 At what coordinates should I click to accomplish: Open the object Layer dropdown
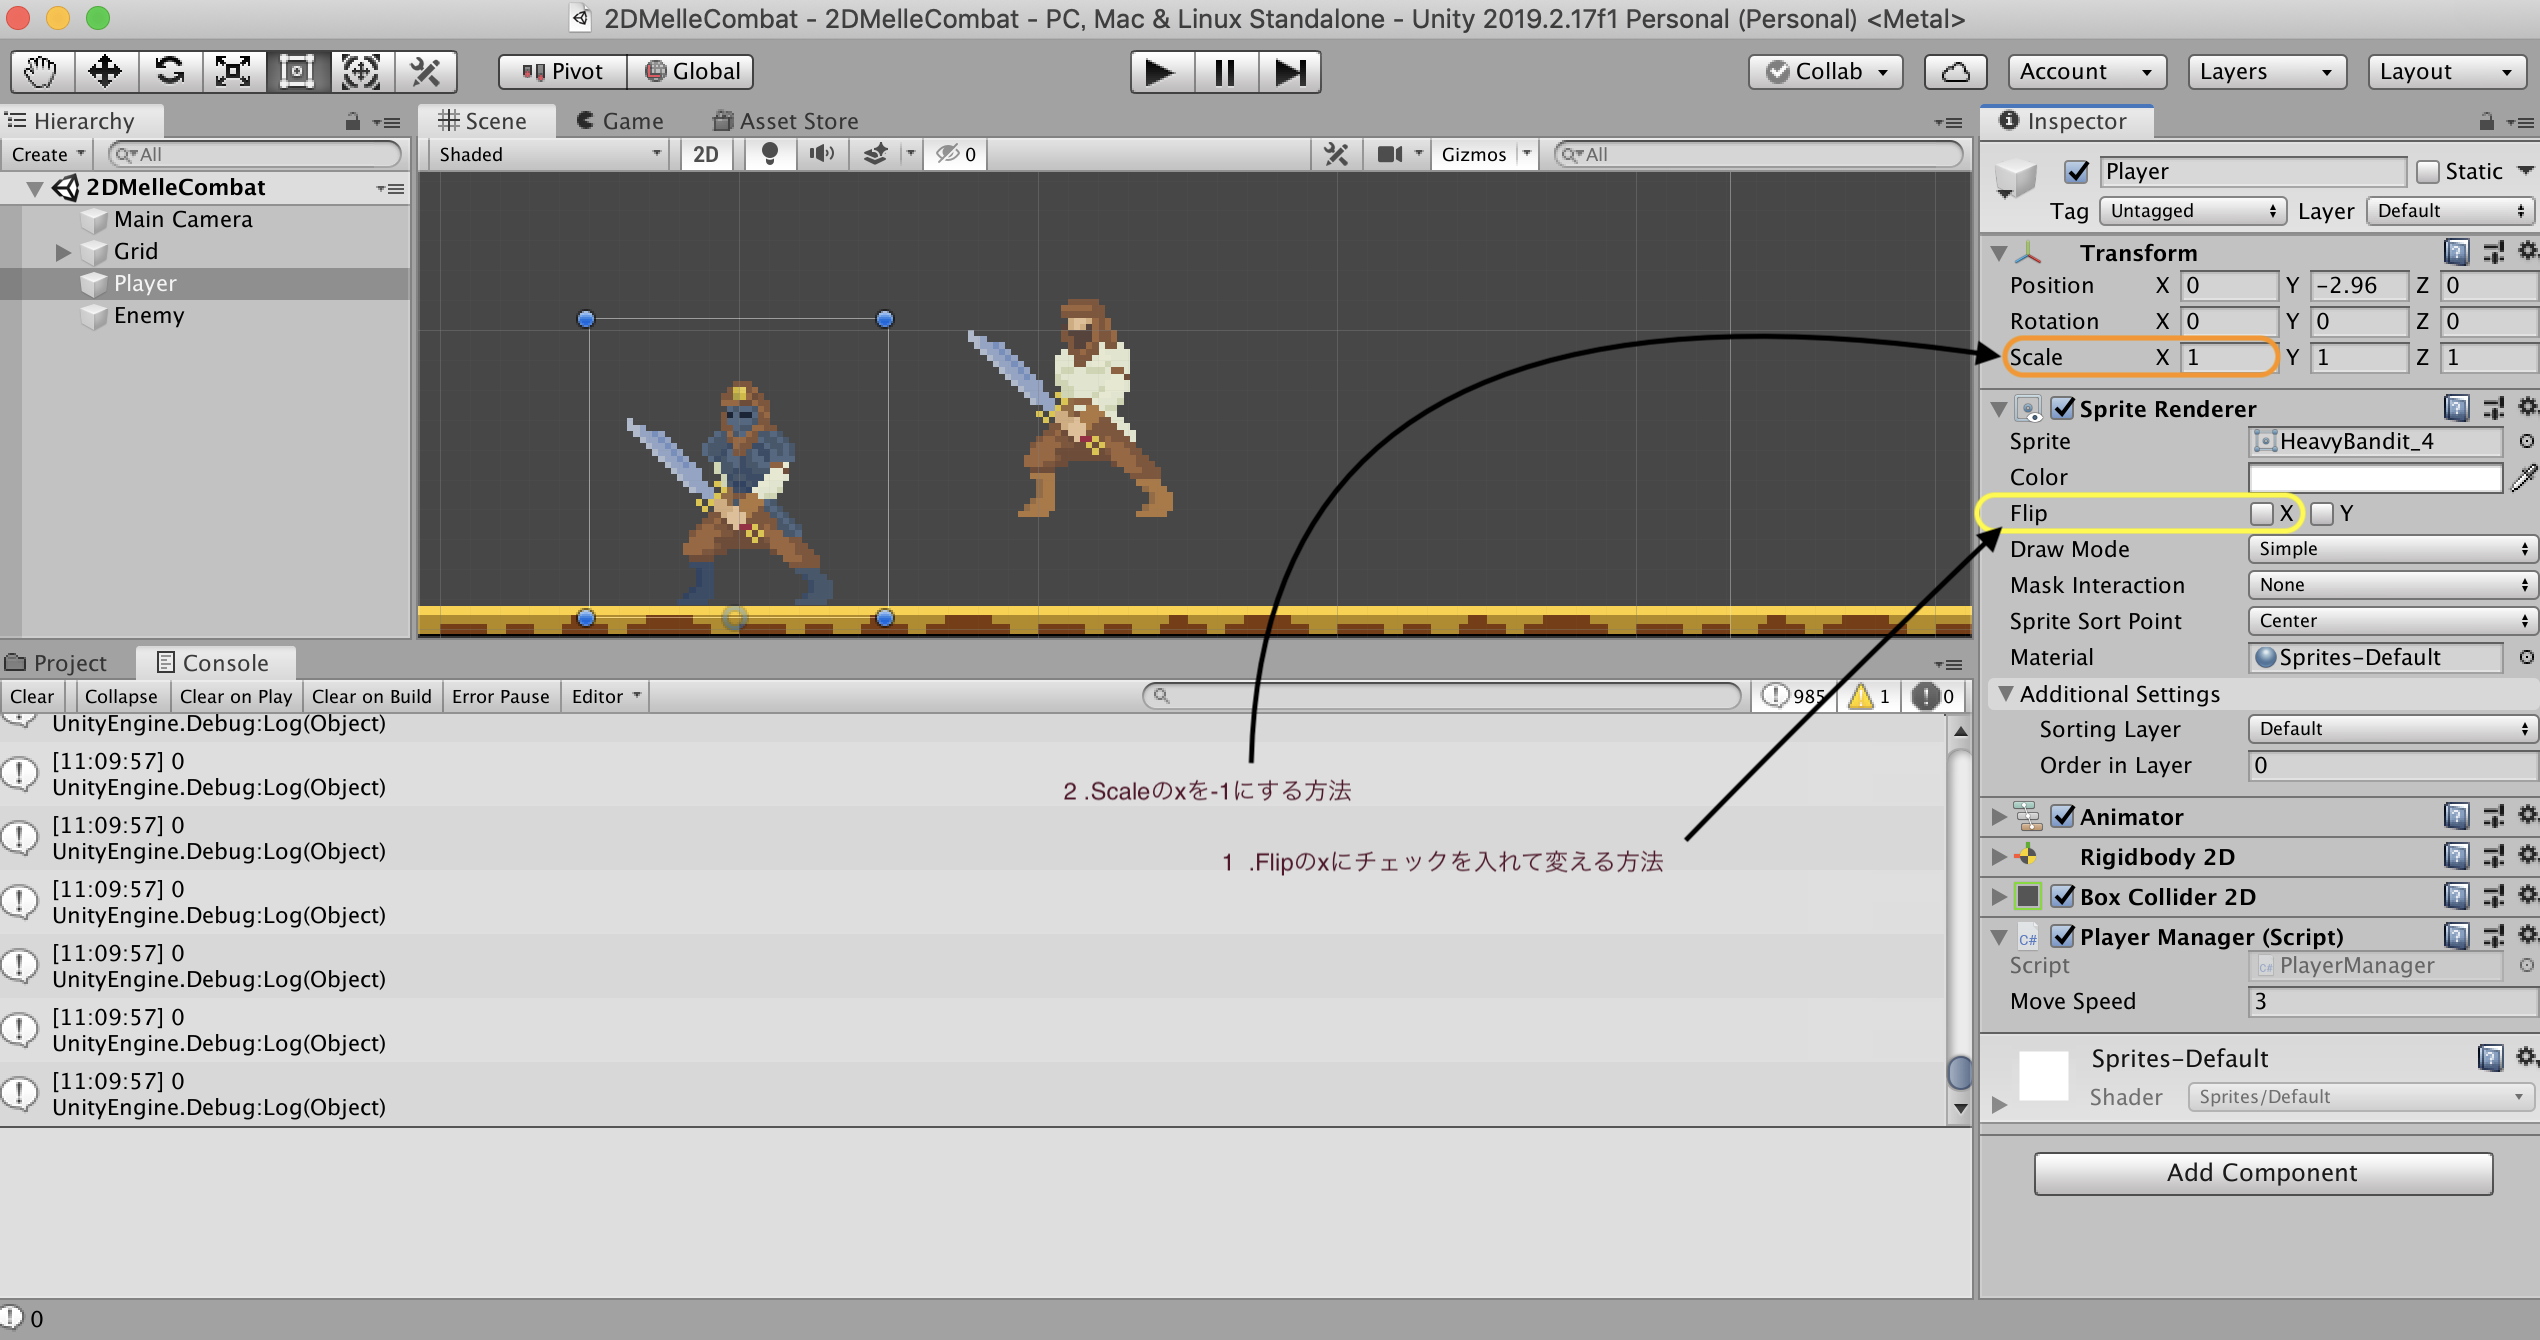click(x=2452, y=211)
